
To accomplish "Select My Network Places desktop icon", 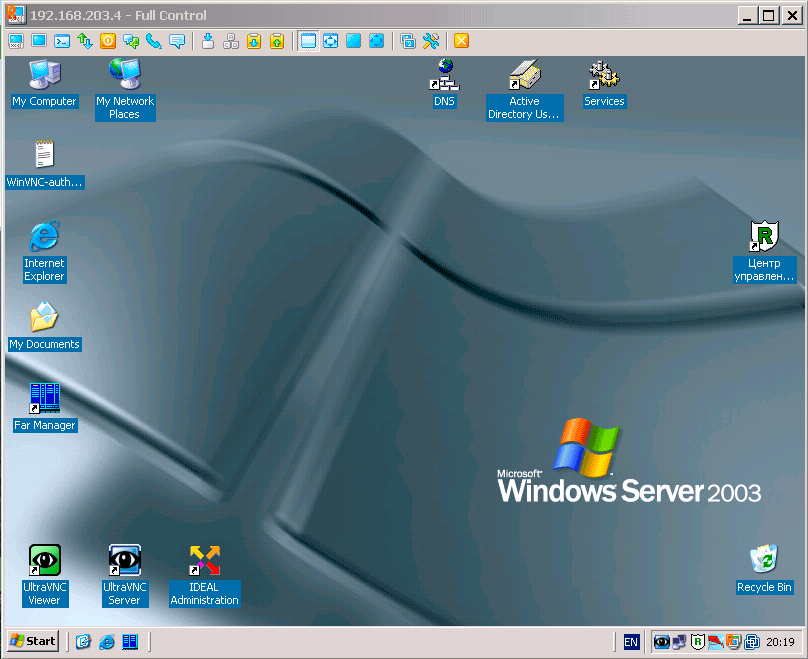I will [x=125, y=90].
